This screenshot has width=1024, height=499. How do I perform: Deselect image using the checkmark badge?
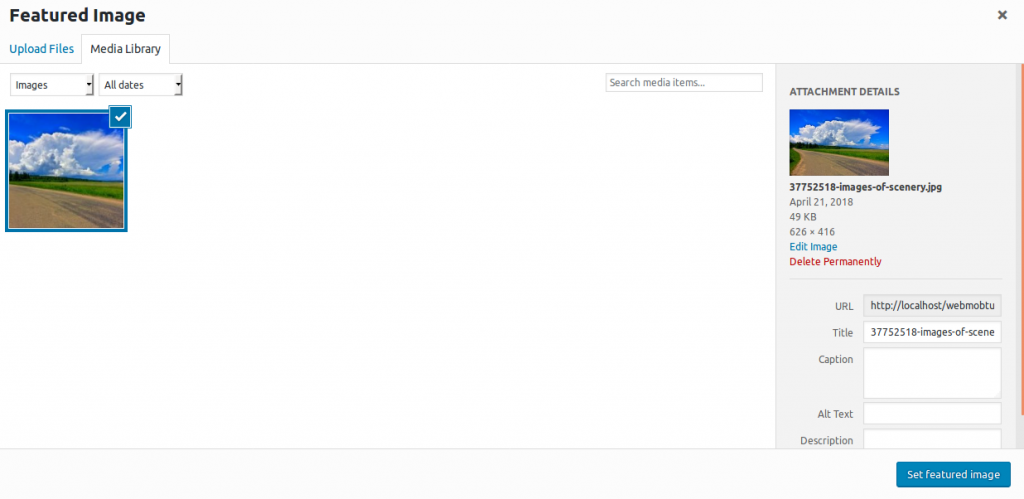pos(120,117)
